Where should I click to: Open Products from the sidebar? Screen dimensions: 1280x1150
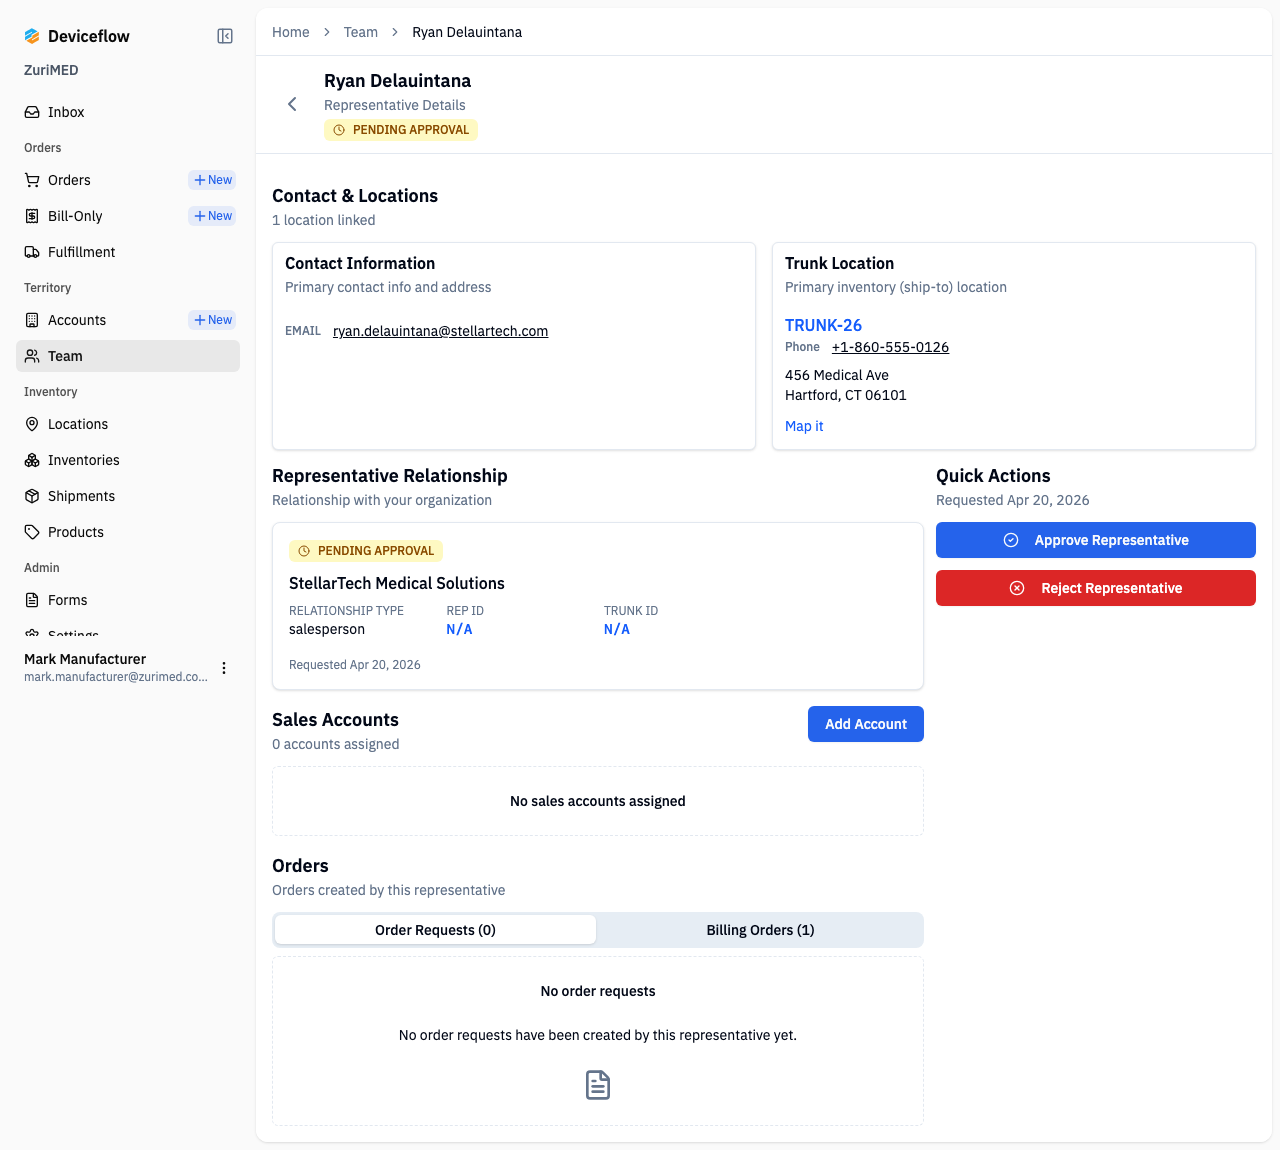pos(75,532)
